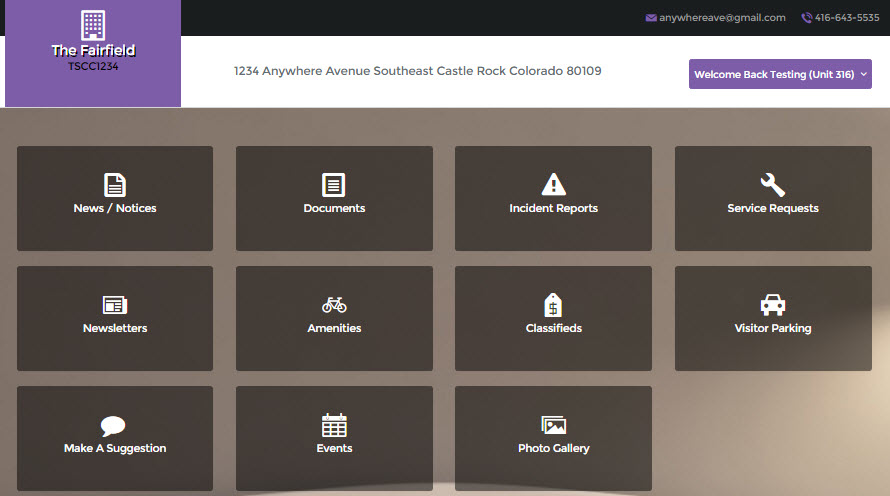Go to the Visitor Parking label

coord(772,329)
